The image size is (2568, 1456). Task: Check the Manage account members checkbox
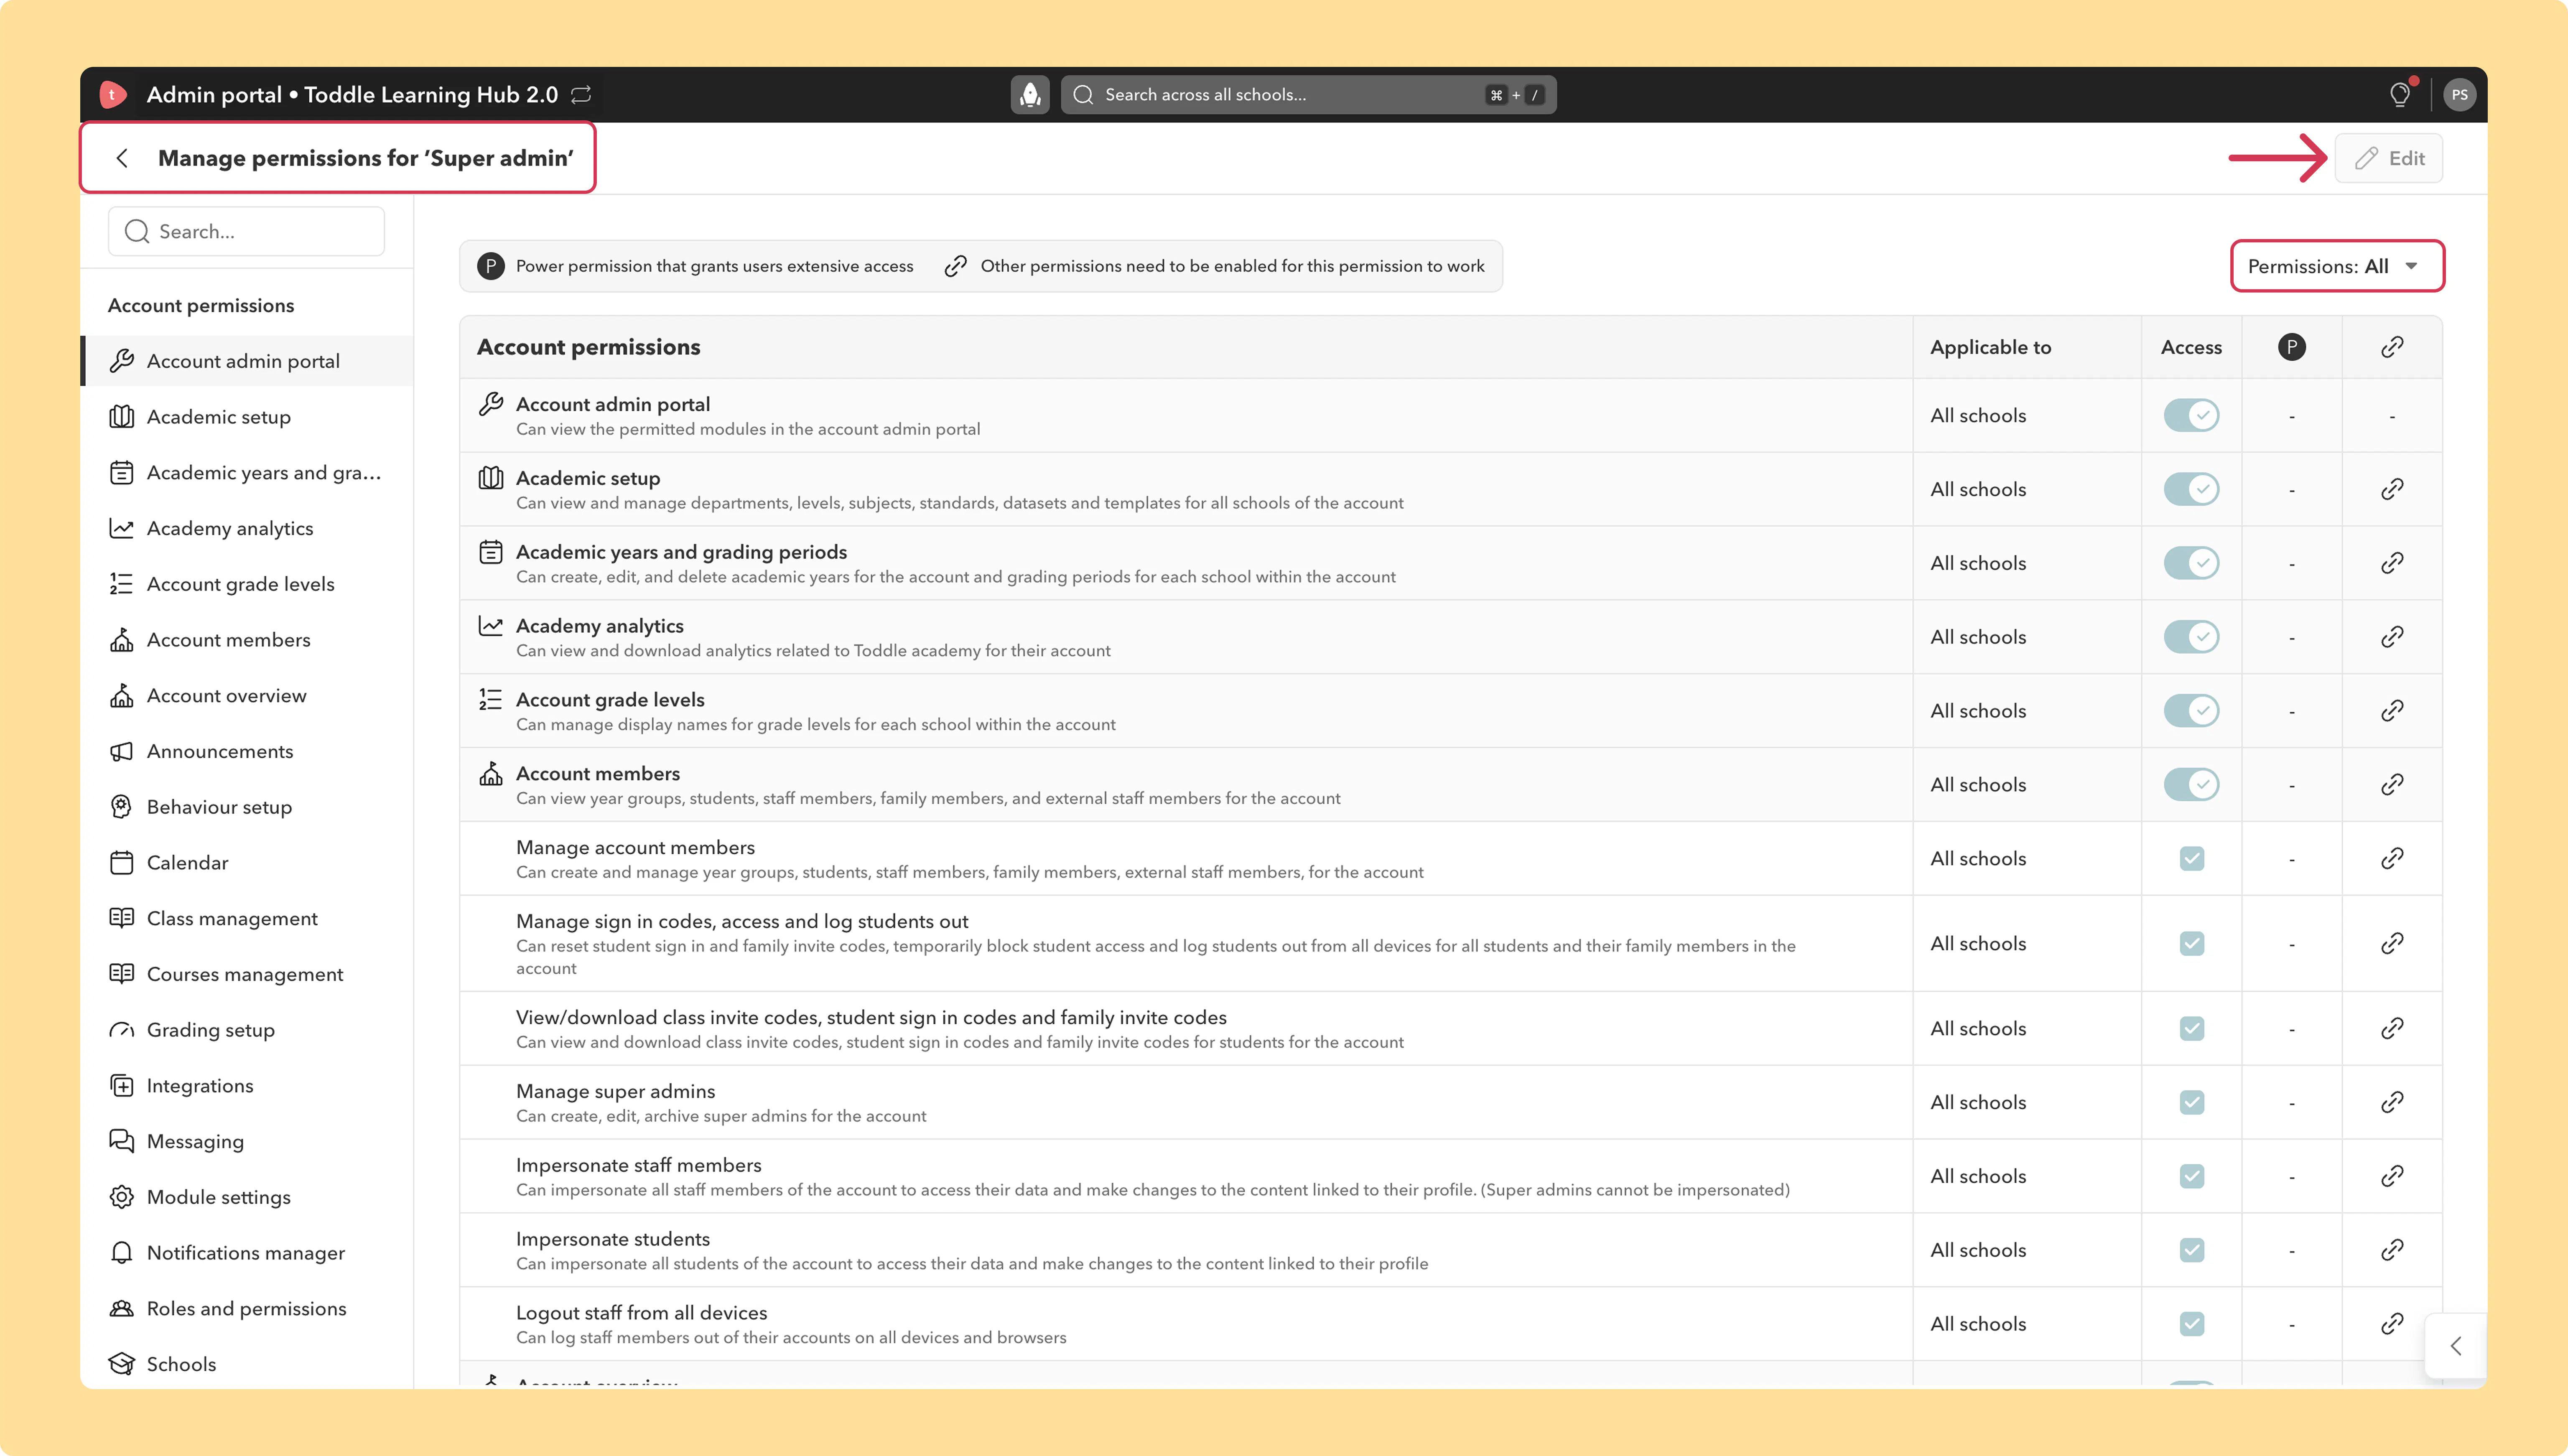click(x=2192, y=858)
